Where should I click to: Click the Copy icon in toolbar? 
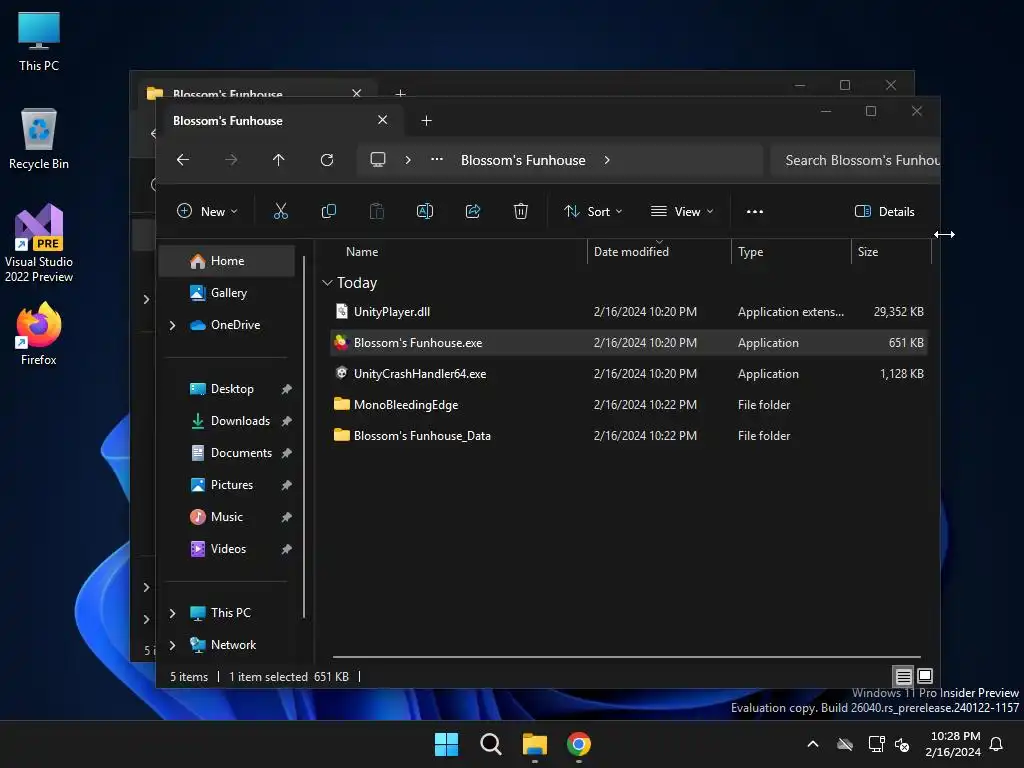328,211
